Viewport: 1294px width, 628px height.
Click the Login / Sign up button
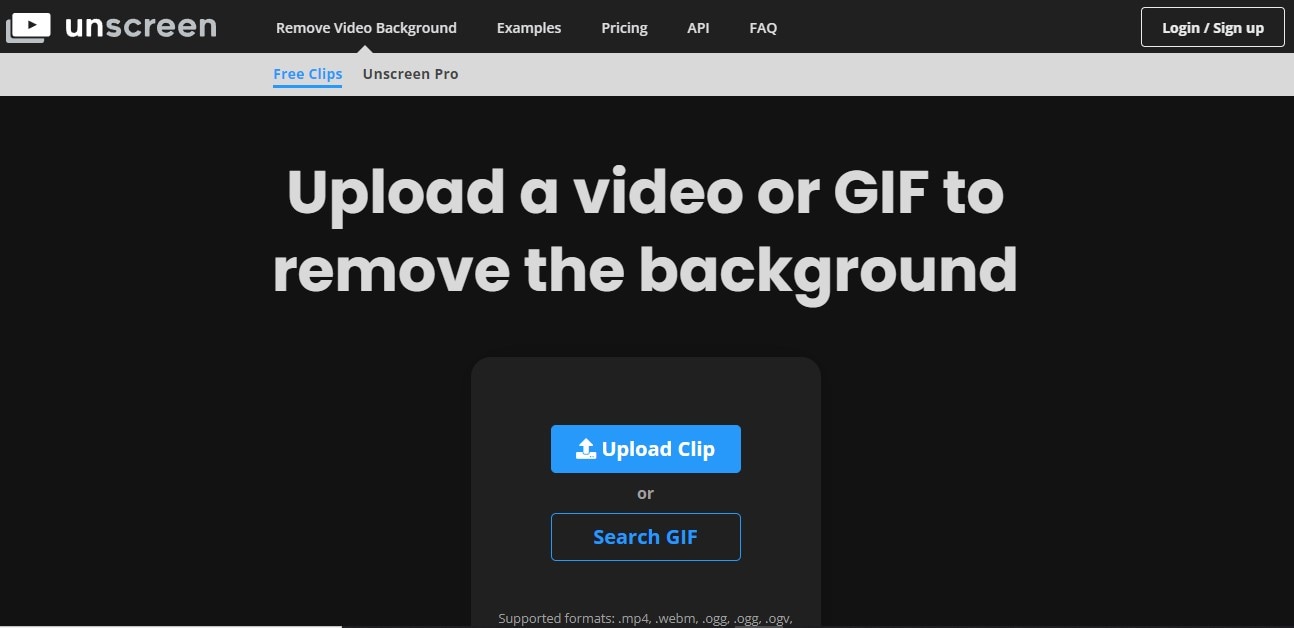[1212, 27]
